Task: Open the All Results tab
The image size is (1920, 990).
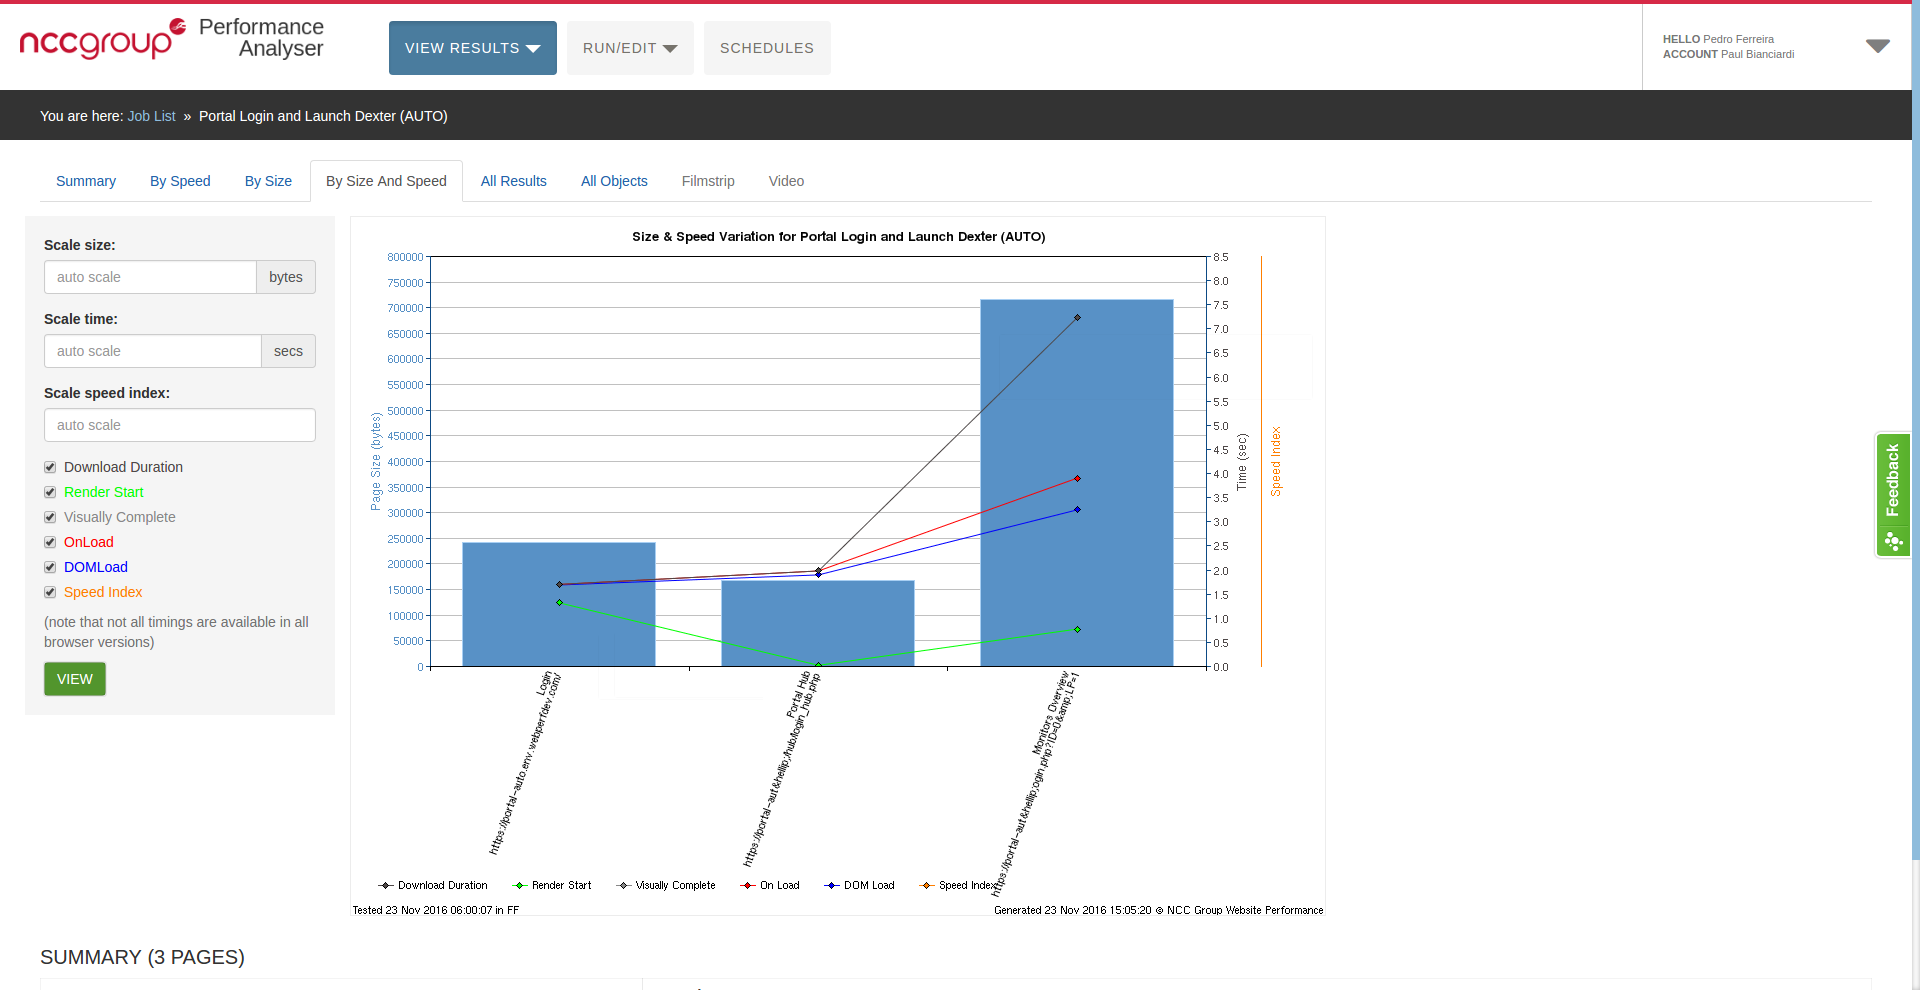Action: click(x=514, y=181)
